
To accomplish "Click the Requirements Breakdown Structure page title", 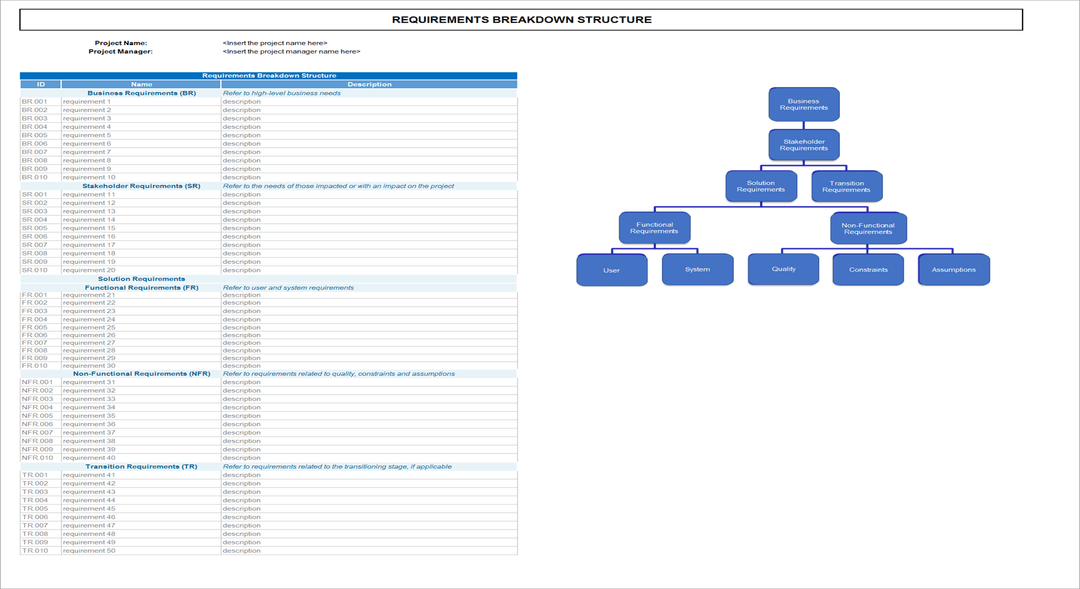I will pos(521,19).
